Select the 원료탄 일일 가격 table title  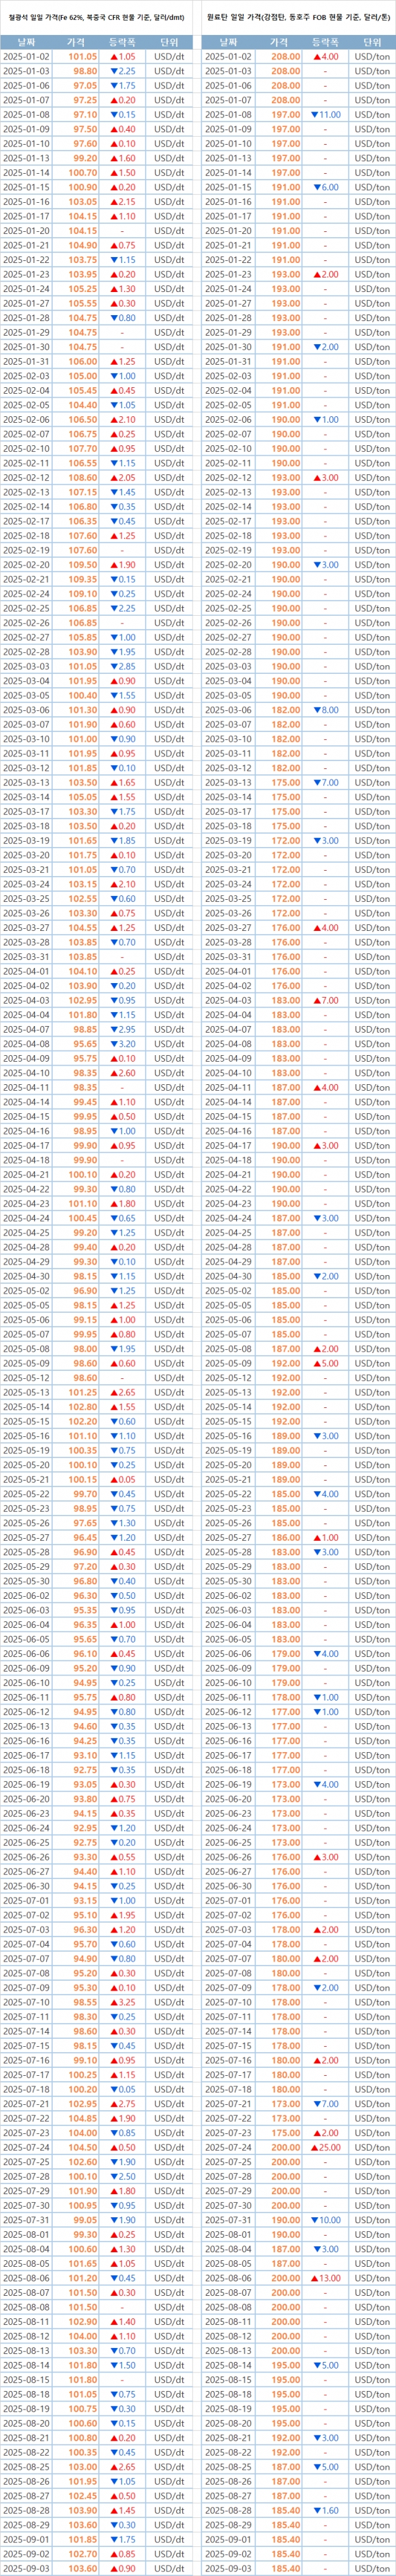coord(297,16)
